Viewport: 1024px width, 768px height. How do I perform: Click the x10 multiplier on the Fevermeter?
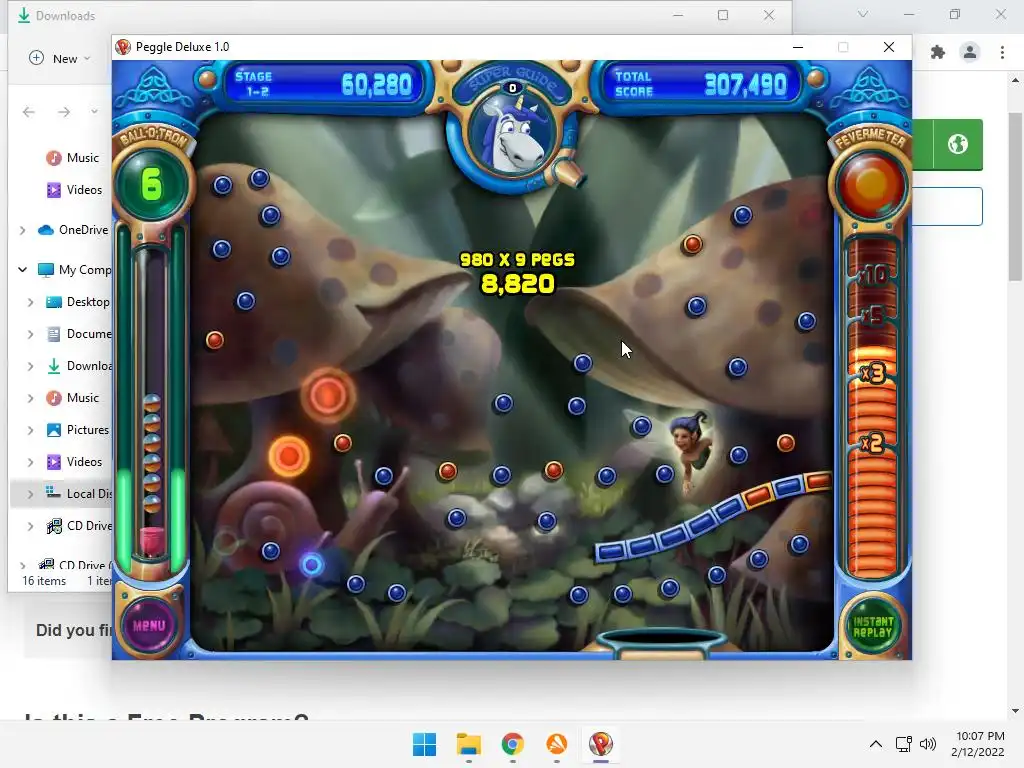pyautogui.click(x=872, y=275)
